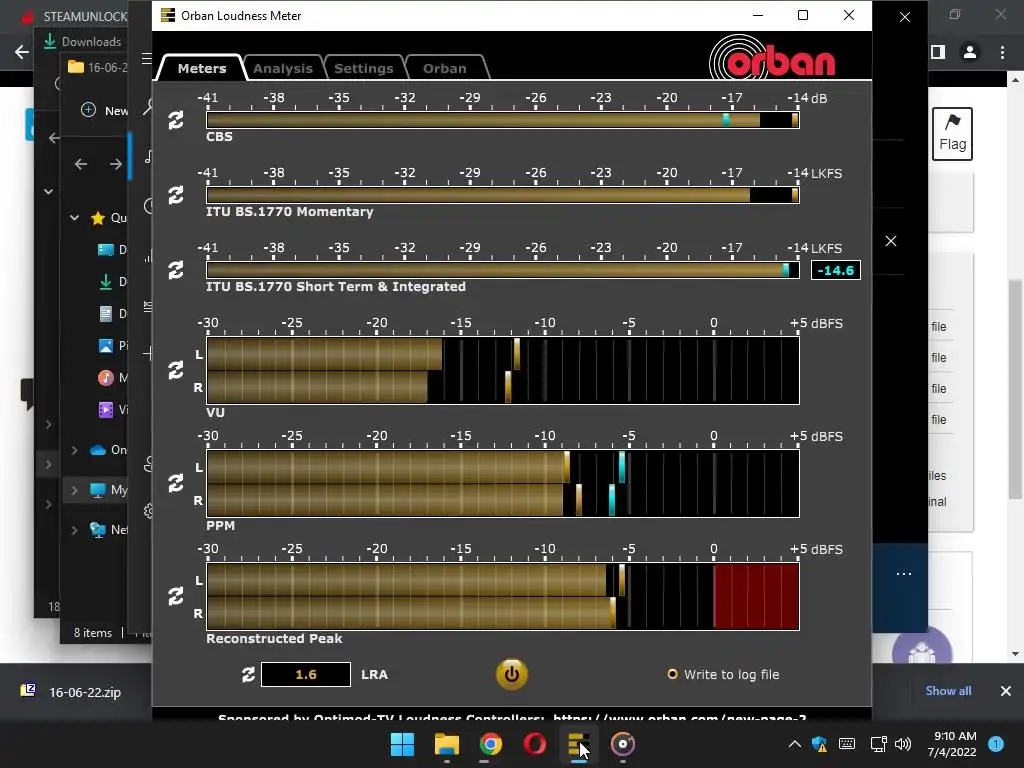The image size is (1024, 768).
Task: Open the browser profile icon
Action: click(970, 52)
